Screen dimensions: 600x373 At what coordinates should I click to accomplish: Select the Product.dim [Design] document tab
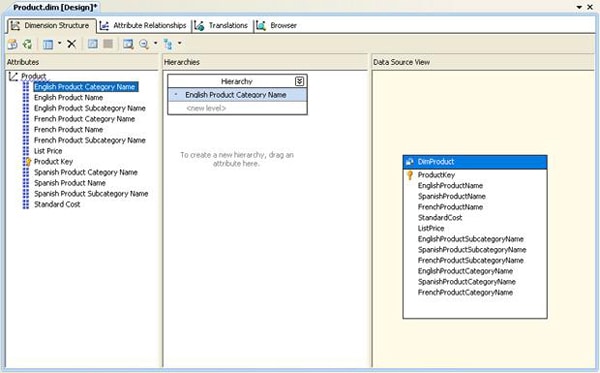coord(55,7)
